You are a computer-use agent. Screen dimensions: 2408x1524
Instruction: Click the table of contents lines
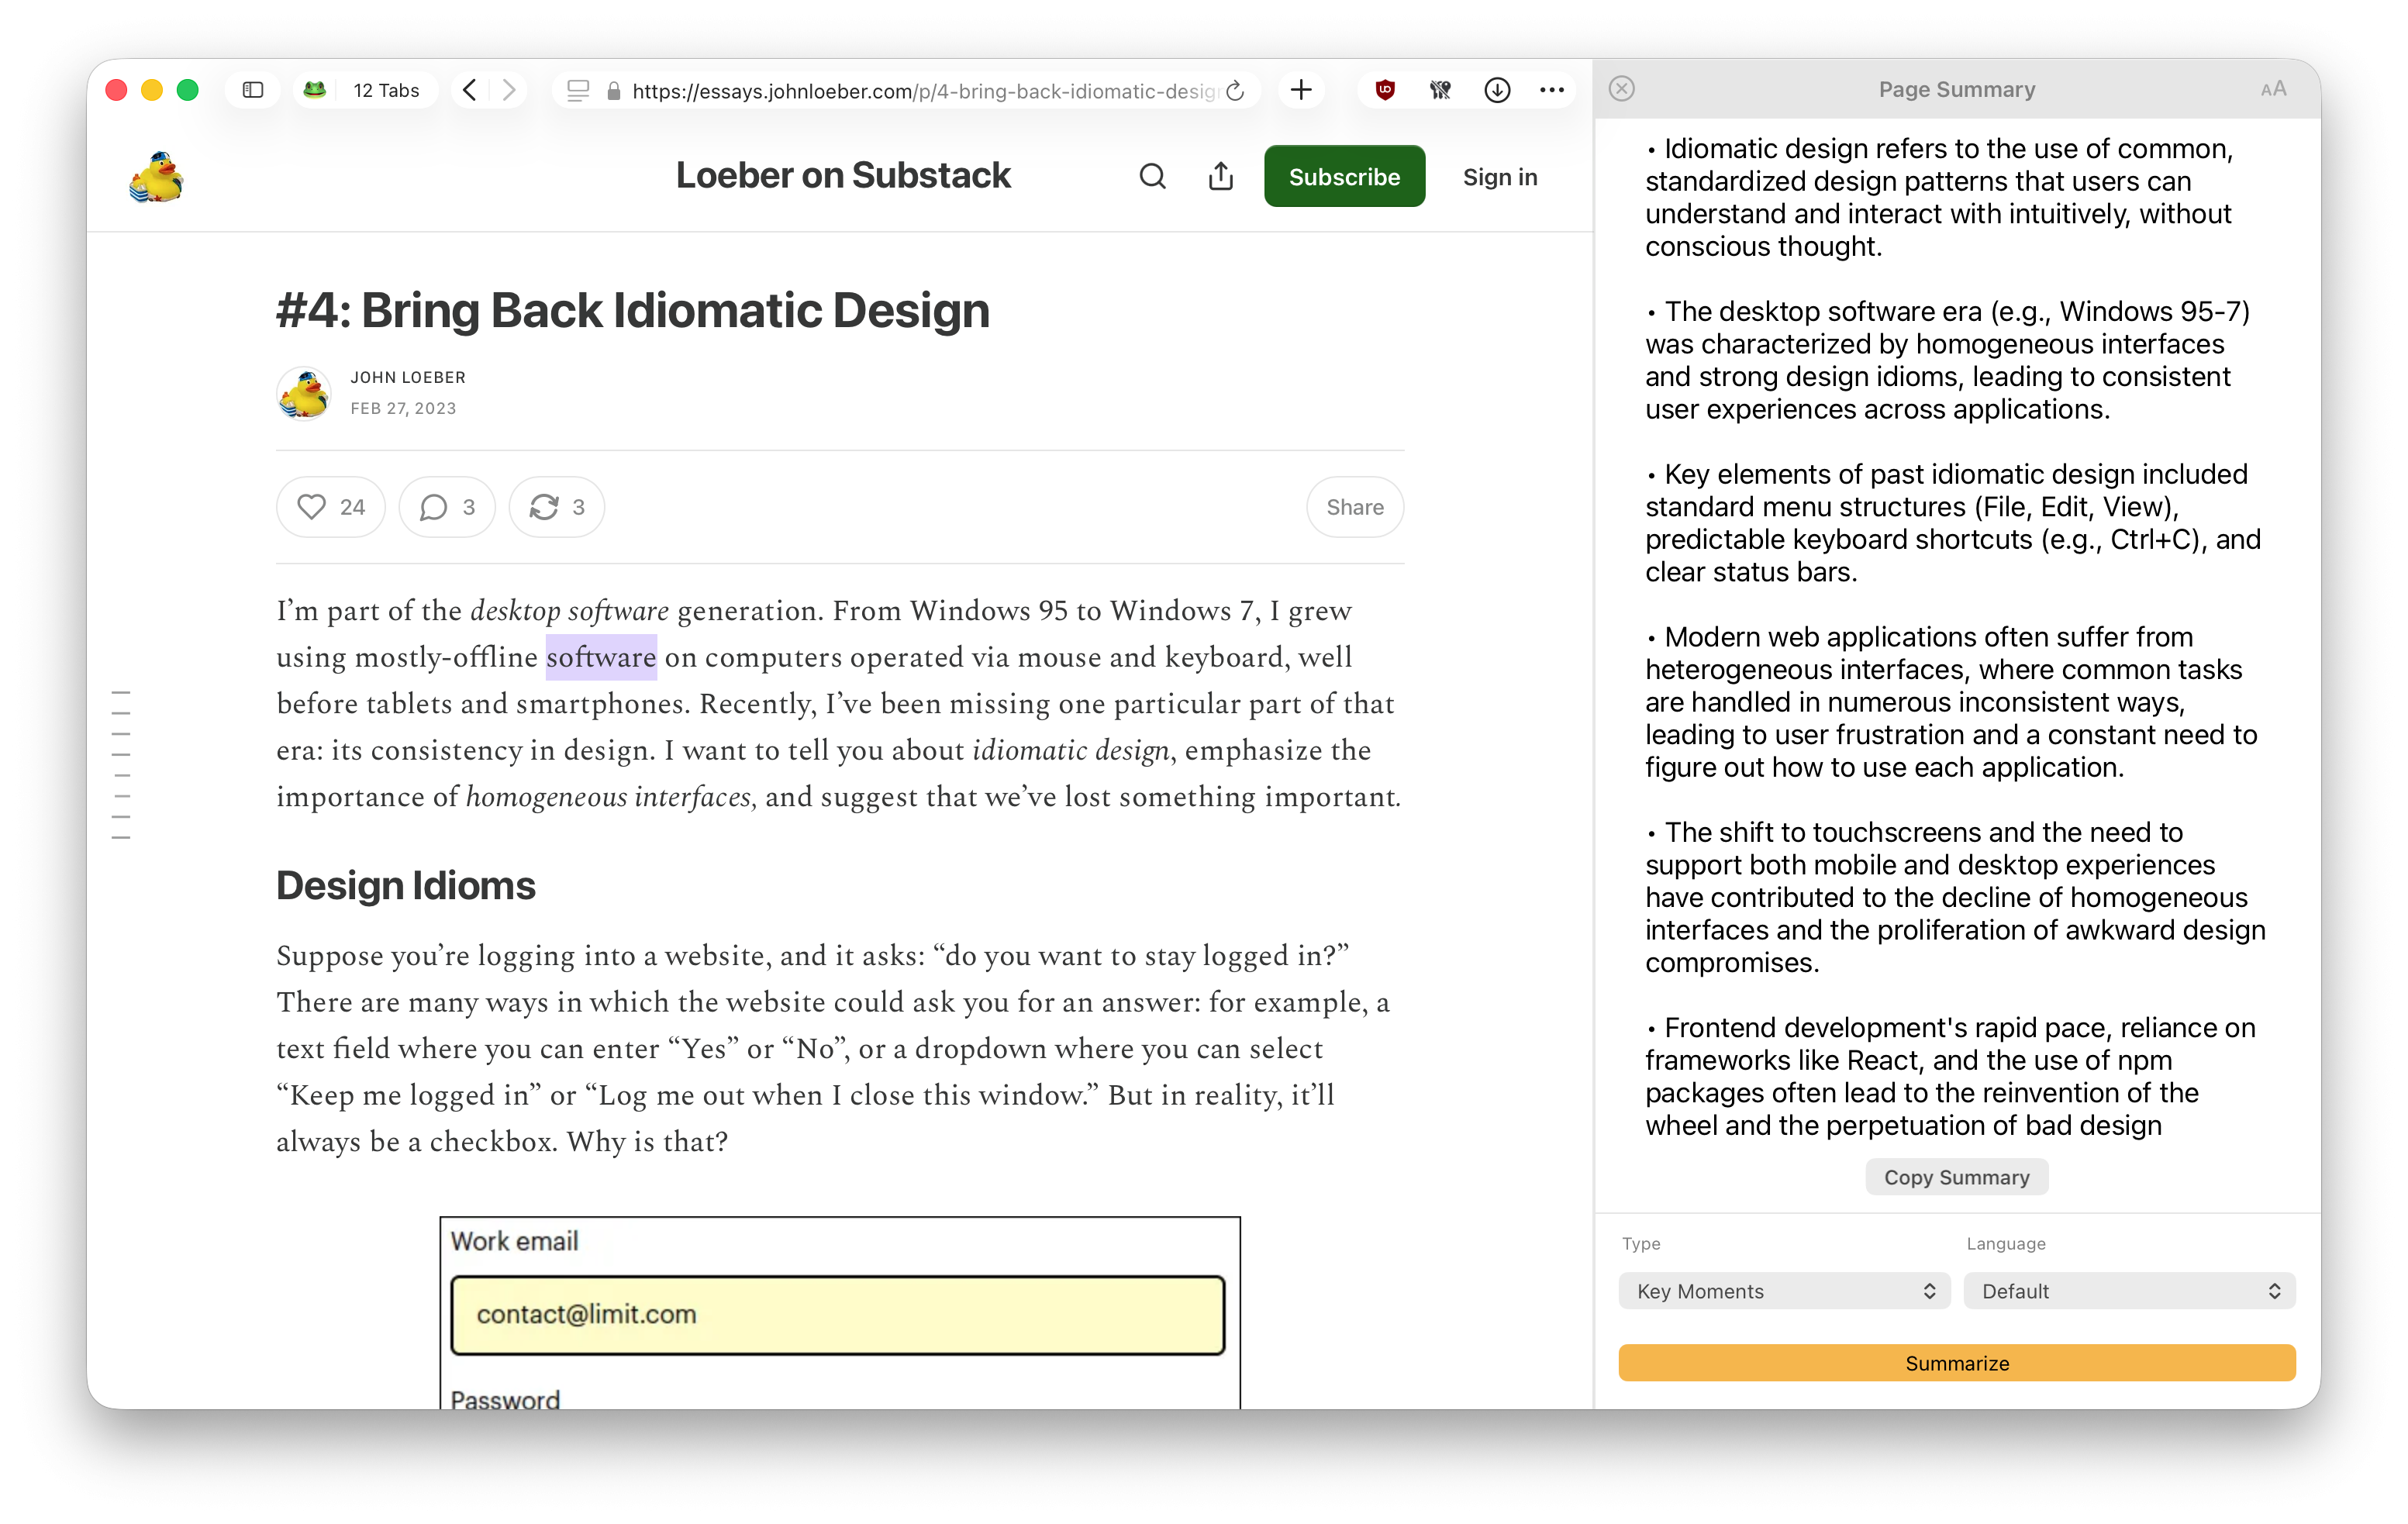click(121, 765)
